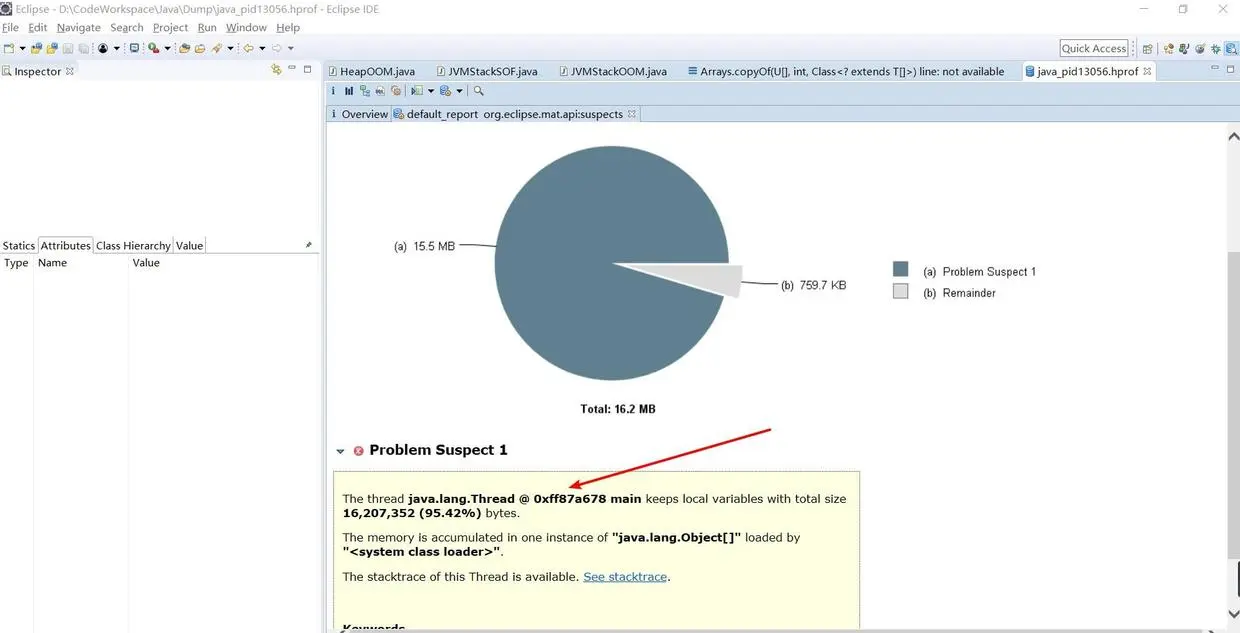Open the New wizard dropdown arrow
Image resolution: width=1240 pixels, height=633 pixels.
22,48
